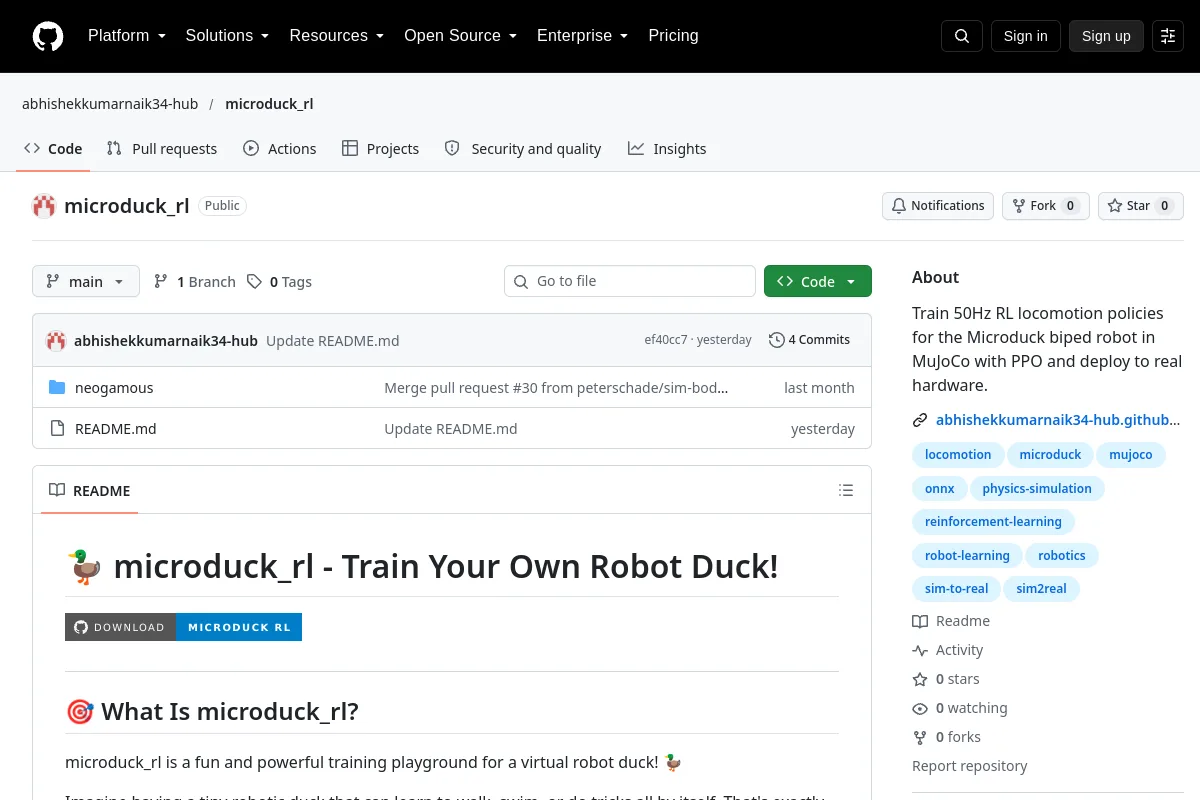Click the reinforcement-learning topic tag
This screenshot has height=800, width=1200.
993,522
